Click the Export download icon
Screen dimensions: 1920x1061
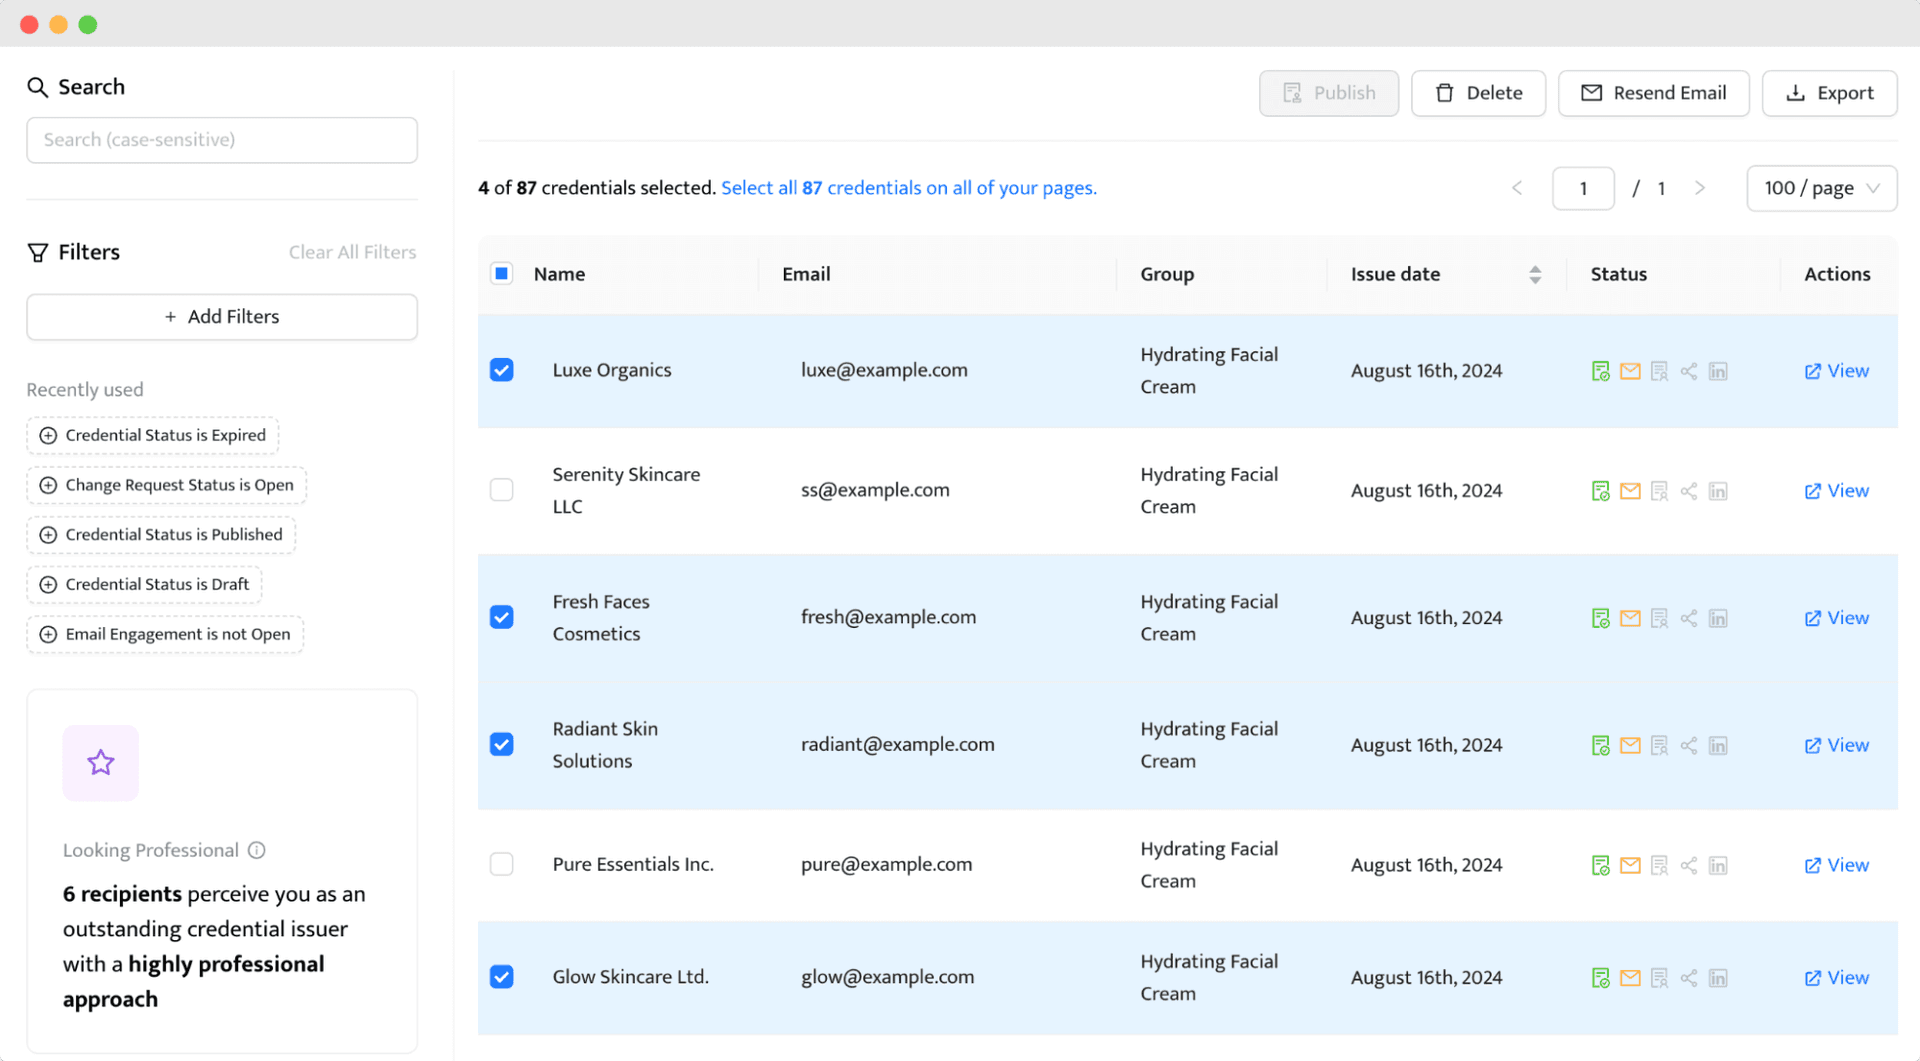1795,92
